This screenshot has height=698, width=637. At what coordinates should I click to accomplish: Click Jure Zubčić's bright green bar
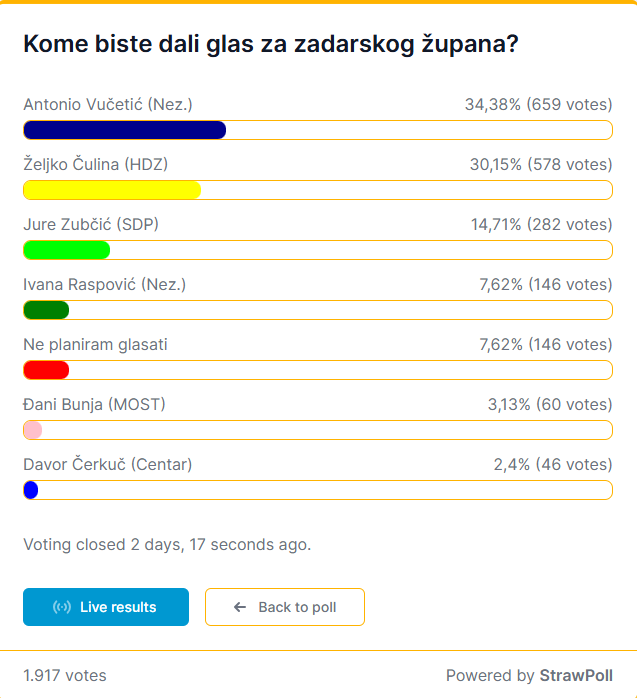66,250
